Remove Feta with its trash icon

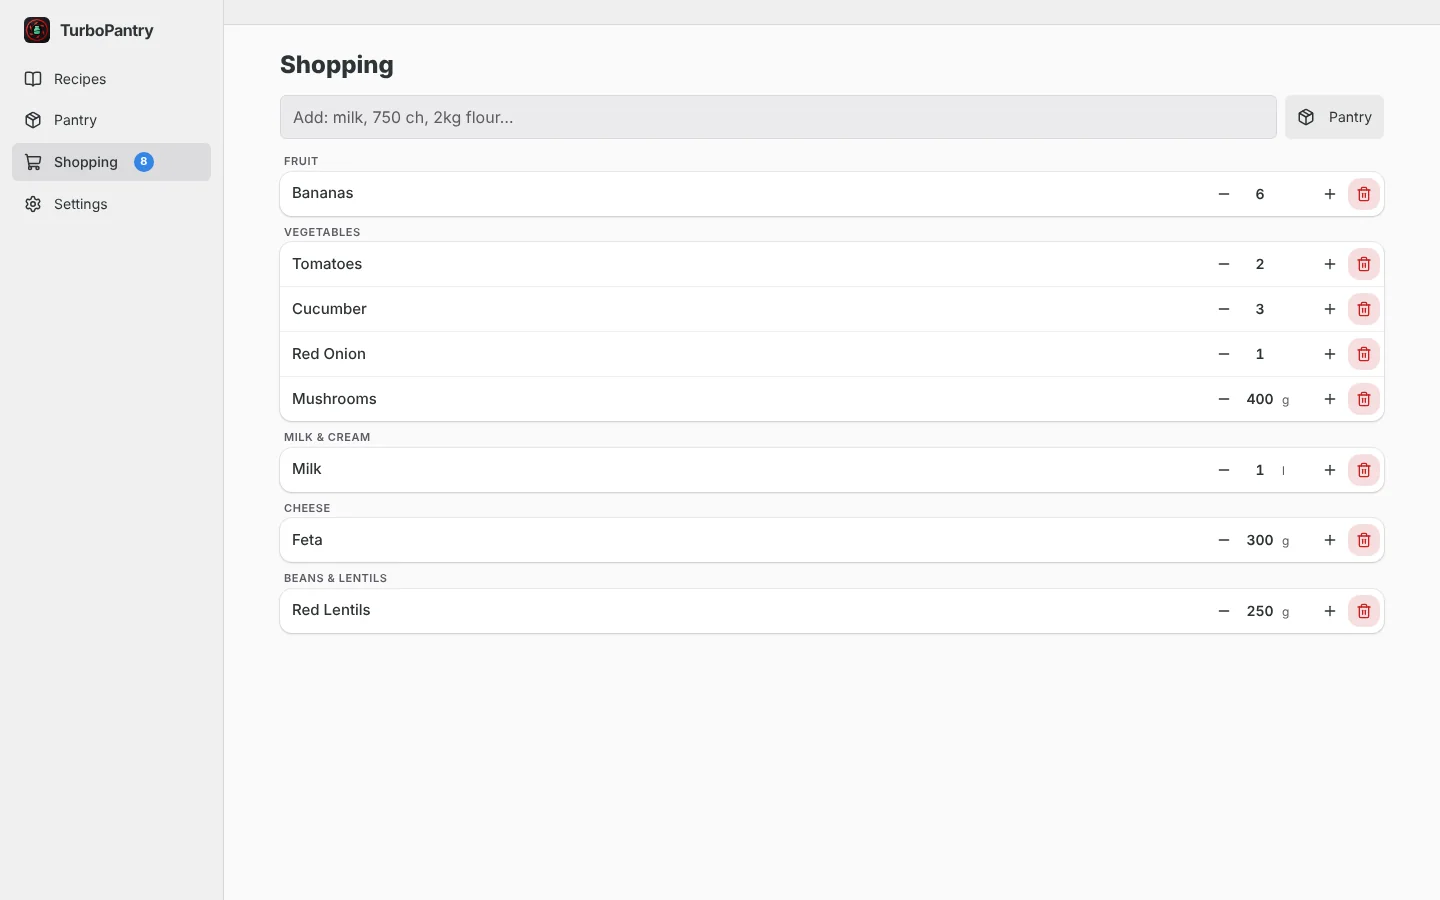tap(1364, 540)
